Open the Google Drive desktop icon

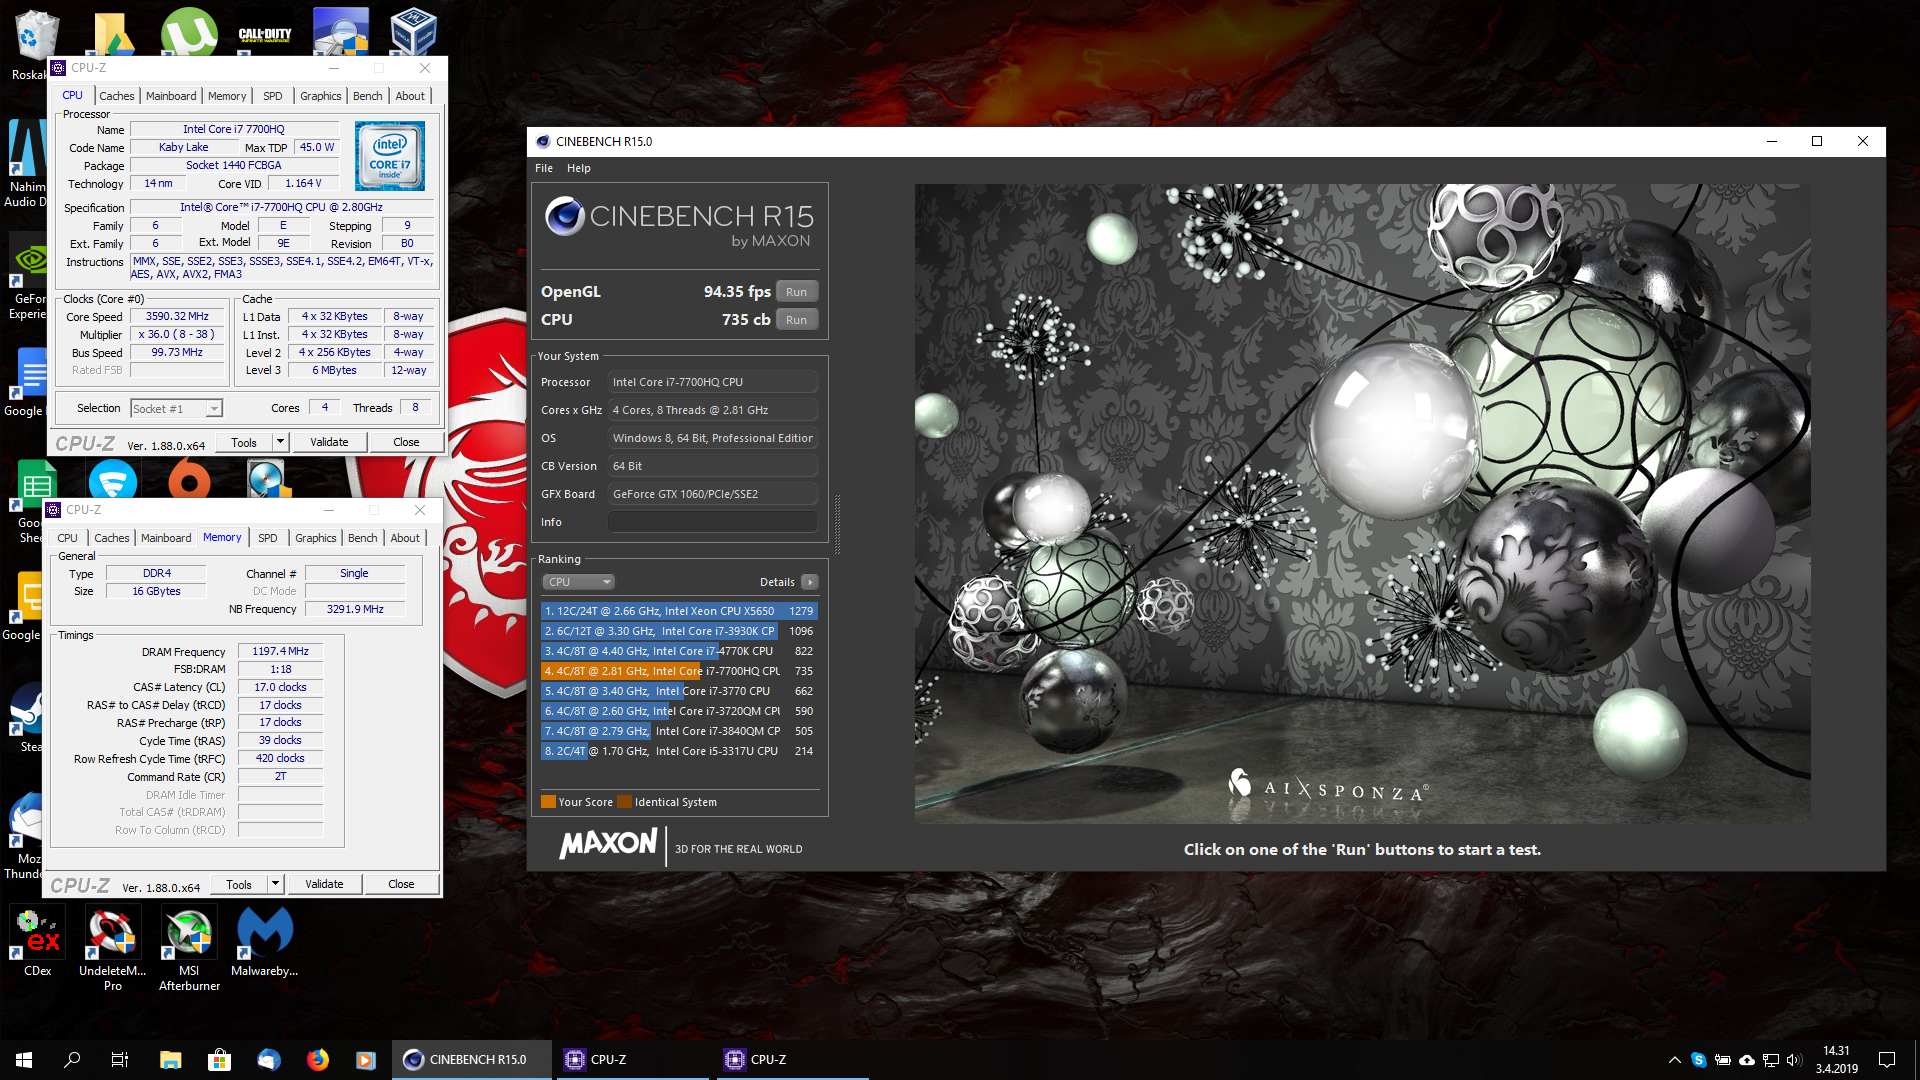coord(113,32)
